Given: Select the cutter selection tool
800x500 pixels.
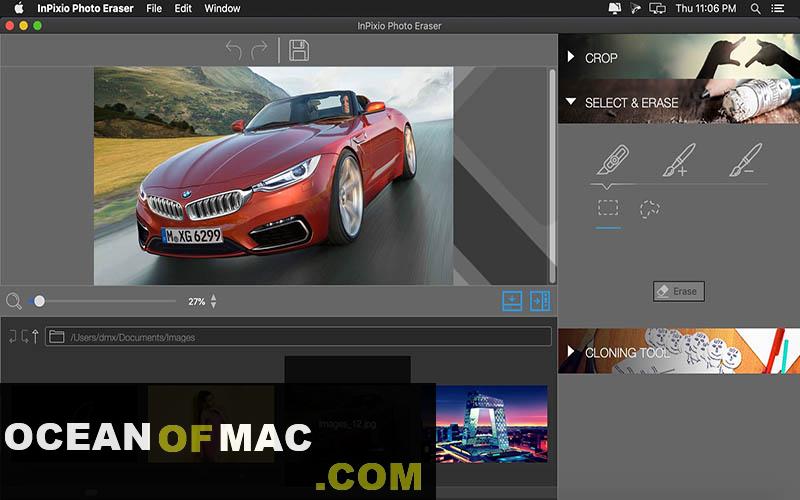Looking at the screenshot, I should click(613, 160).
